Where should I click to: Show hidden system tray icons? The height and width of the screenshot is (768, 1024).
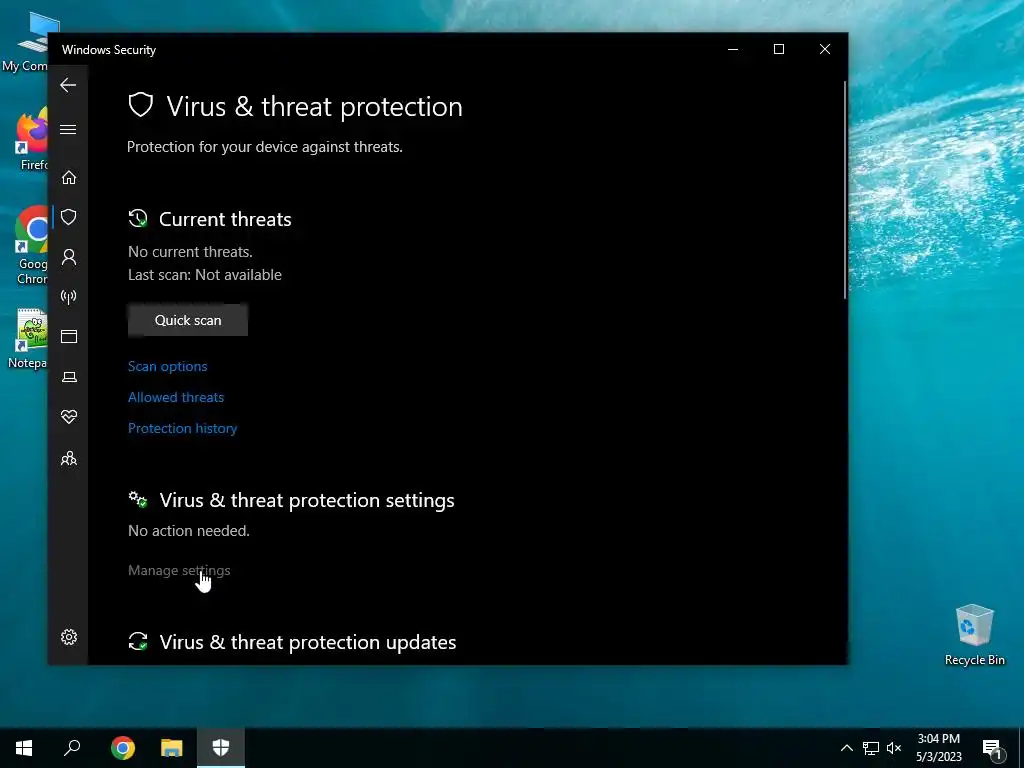tap(846, 748)
